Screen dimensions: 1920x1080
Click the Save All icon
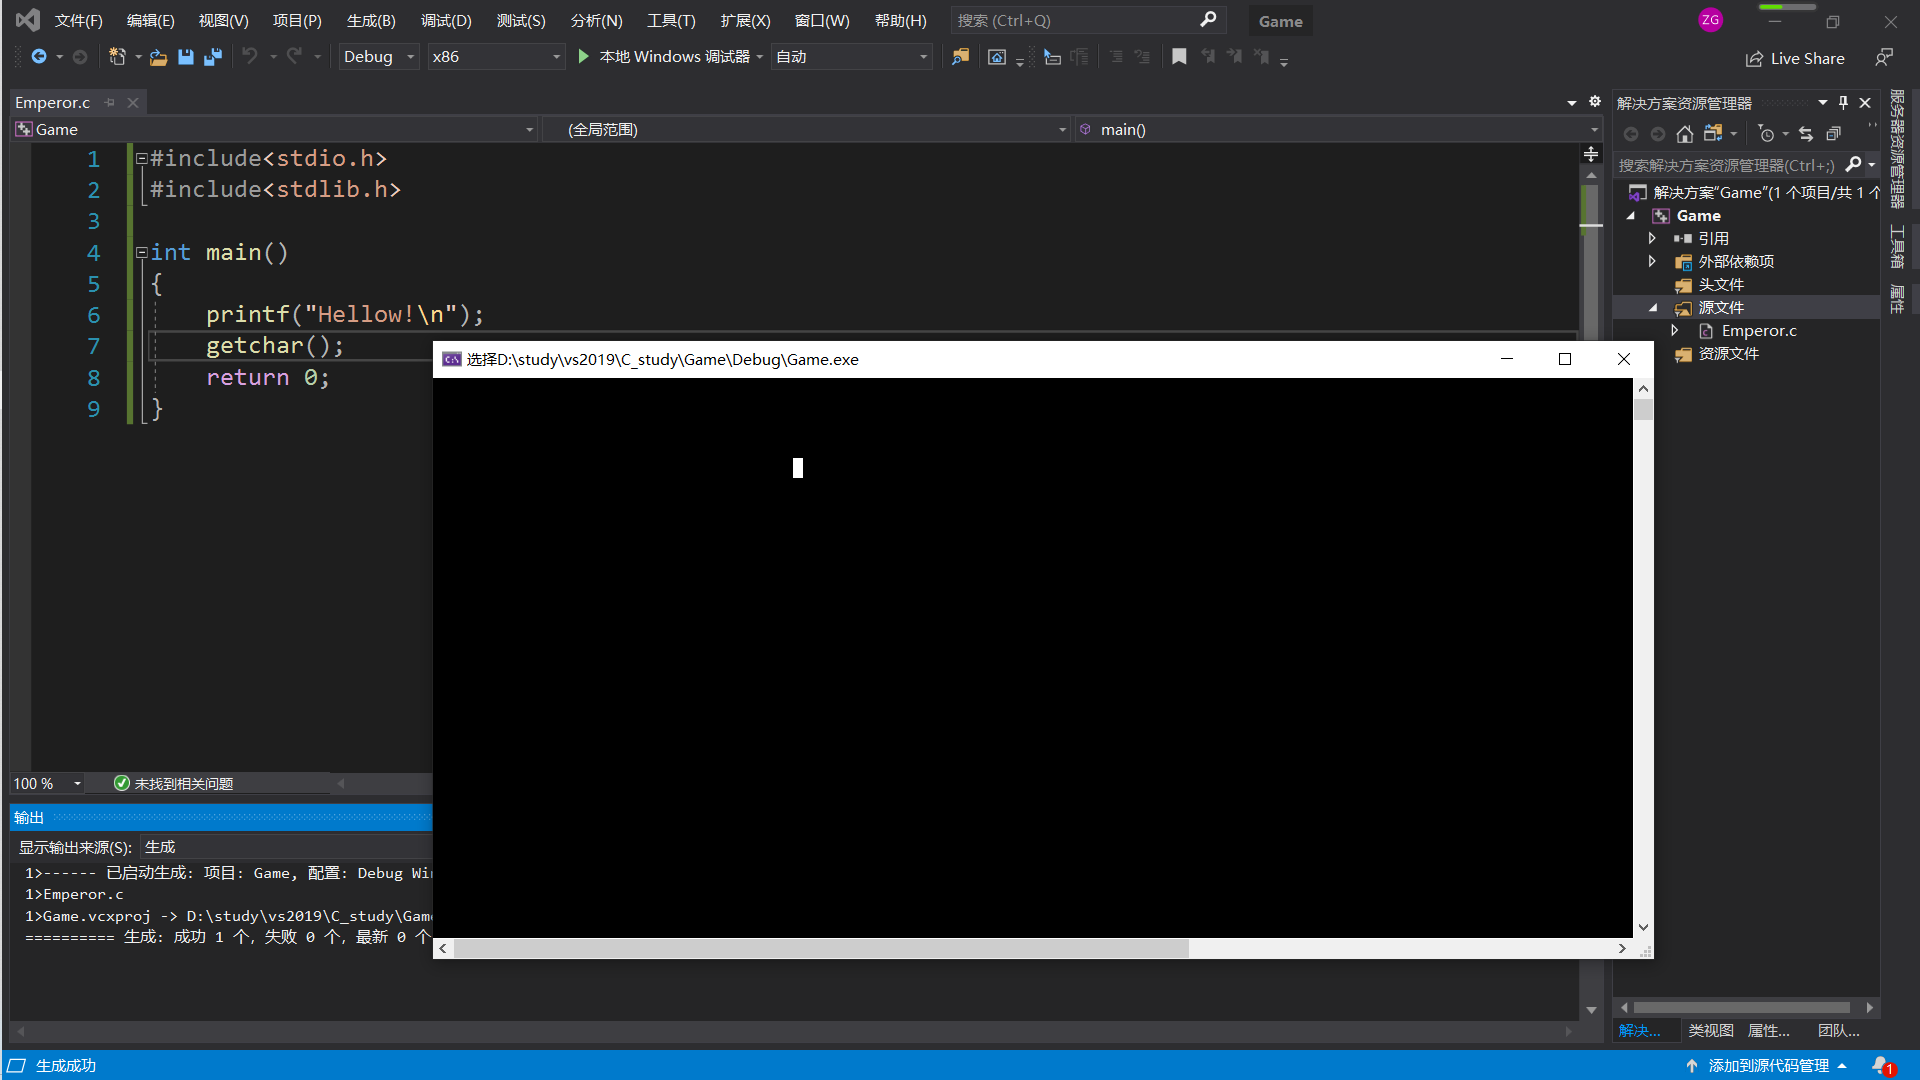point(212,57)
